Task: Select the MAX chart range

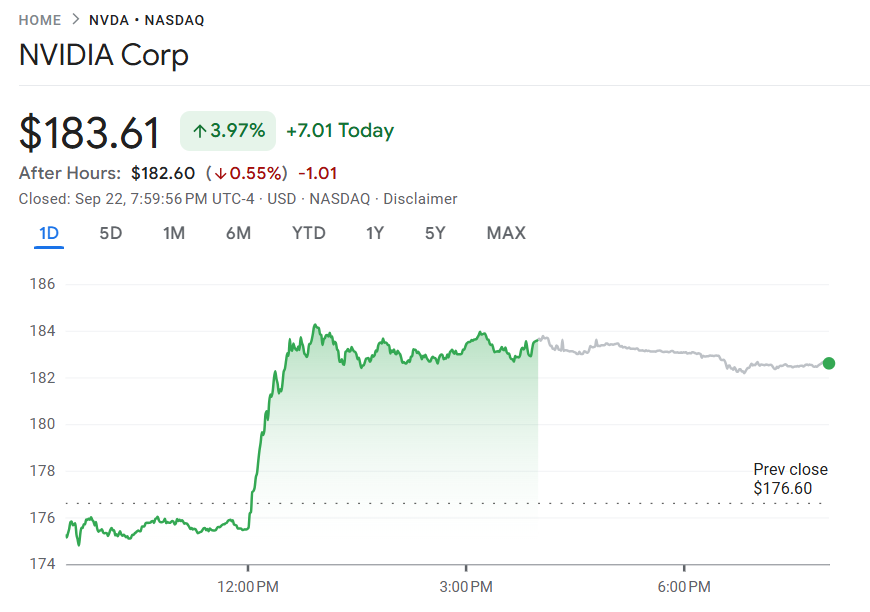Action: [x=506, y=233]
